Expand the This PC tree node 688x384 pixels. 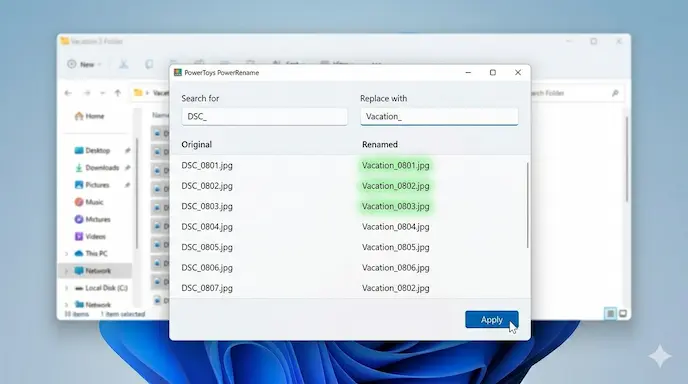[67, 254]
